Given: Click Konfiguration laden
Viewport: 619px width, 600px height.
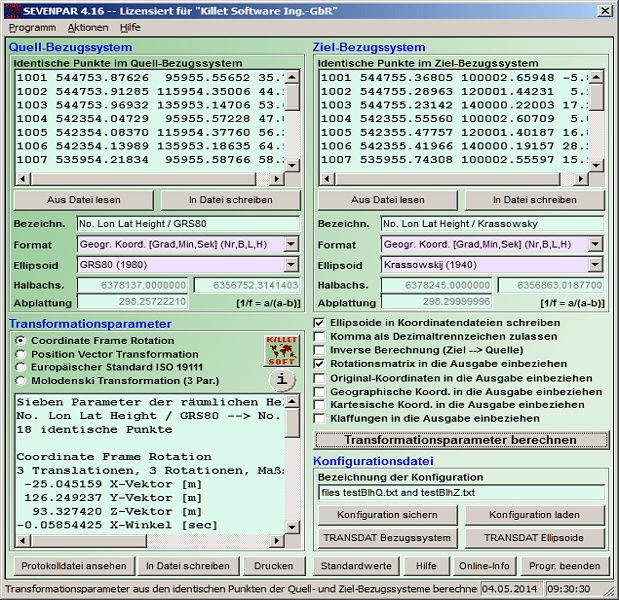Looking at the screenshot, I should tap(535, 515).
